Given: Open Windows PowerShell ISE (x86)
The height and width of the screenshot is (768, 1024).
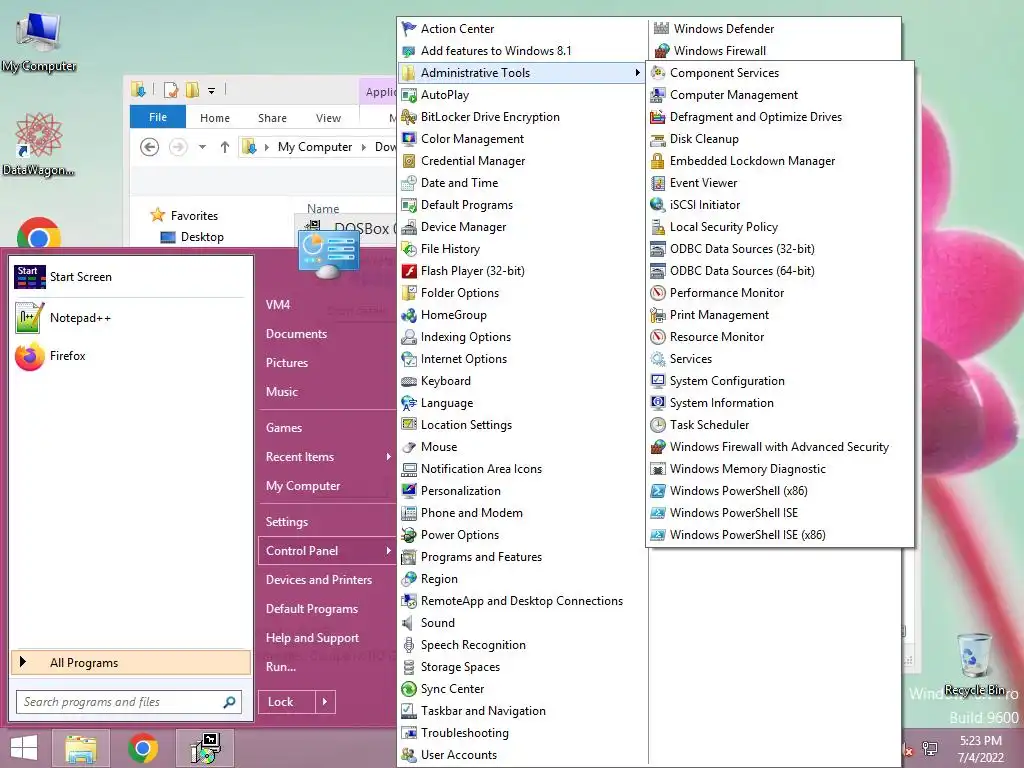Looking at the screenshot, I should click(x=748, y=535).
